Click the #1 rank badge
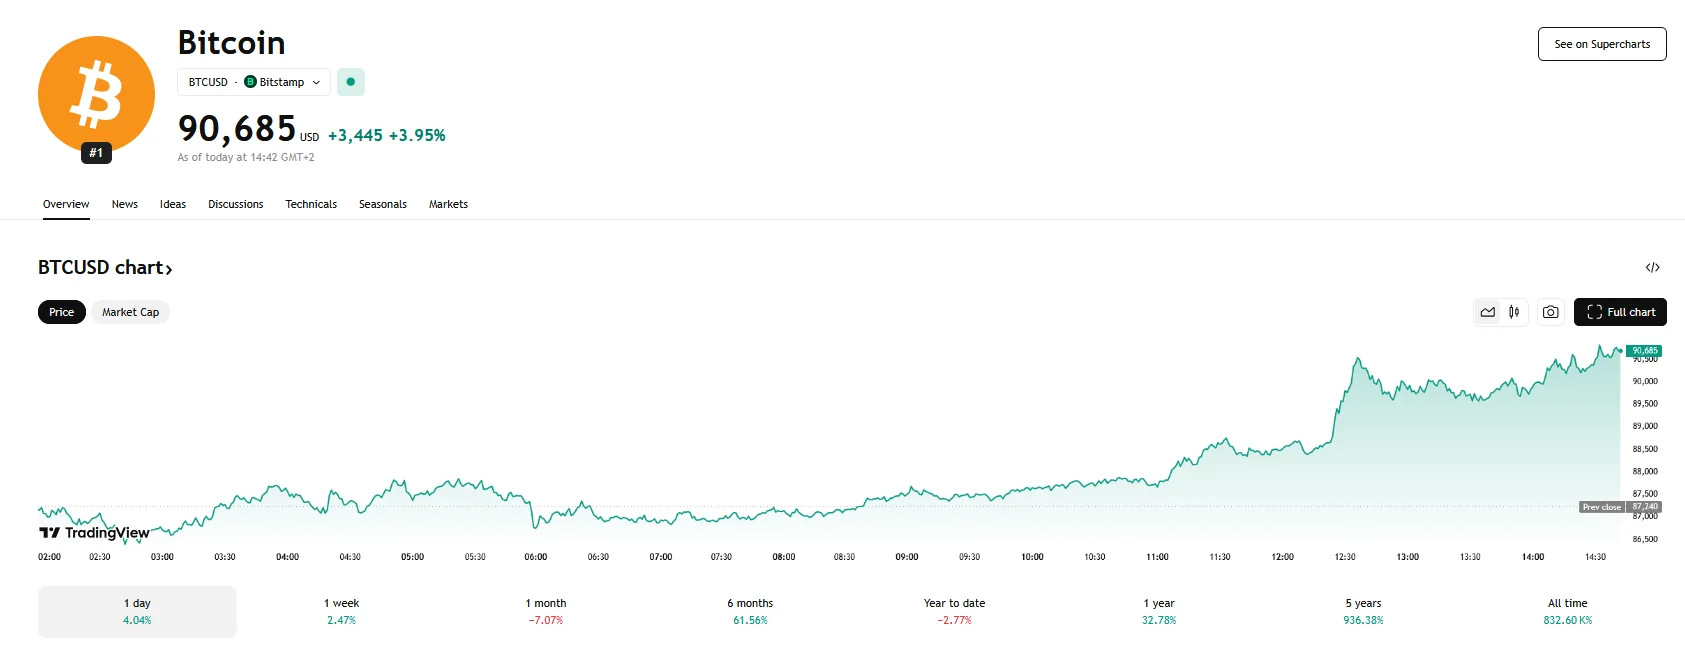Screen dimensions: 1685x659 click(x=96, y=153)
